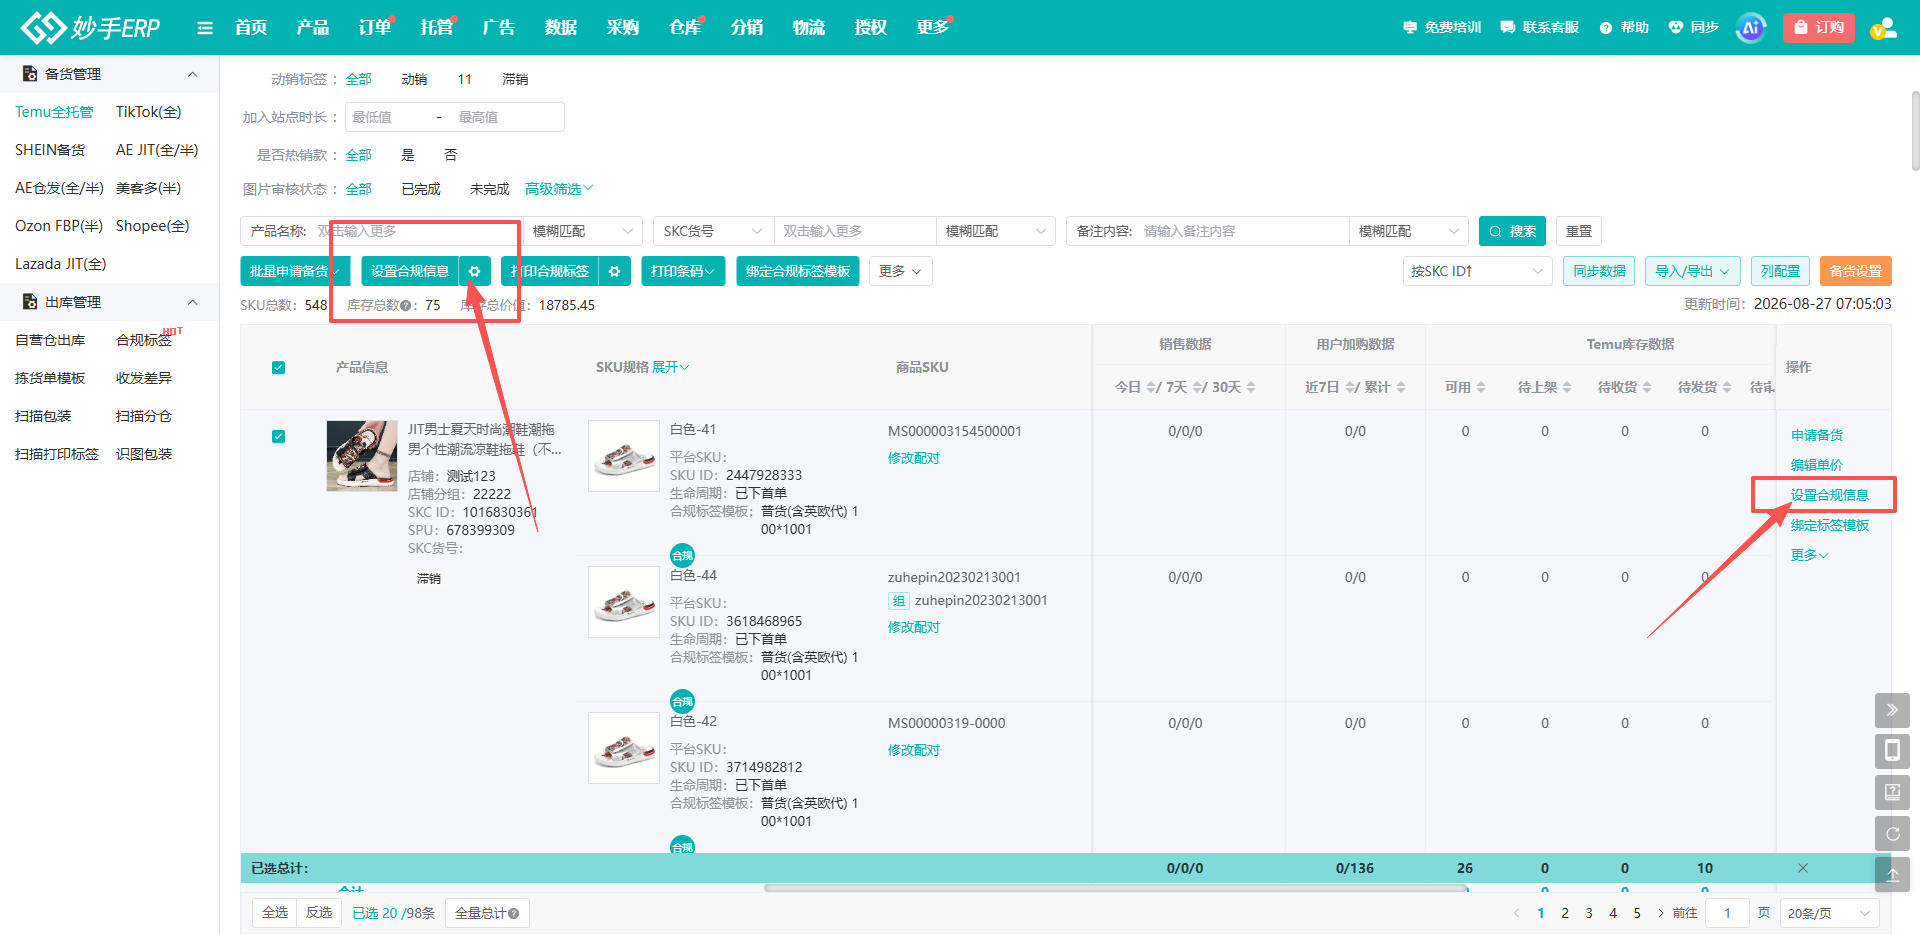The image size is (1920, 934).
Task: Expand the 高级筛选 advanced filter
Action: click(559, 189)
